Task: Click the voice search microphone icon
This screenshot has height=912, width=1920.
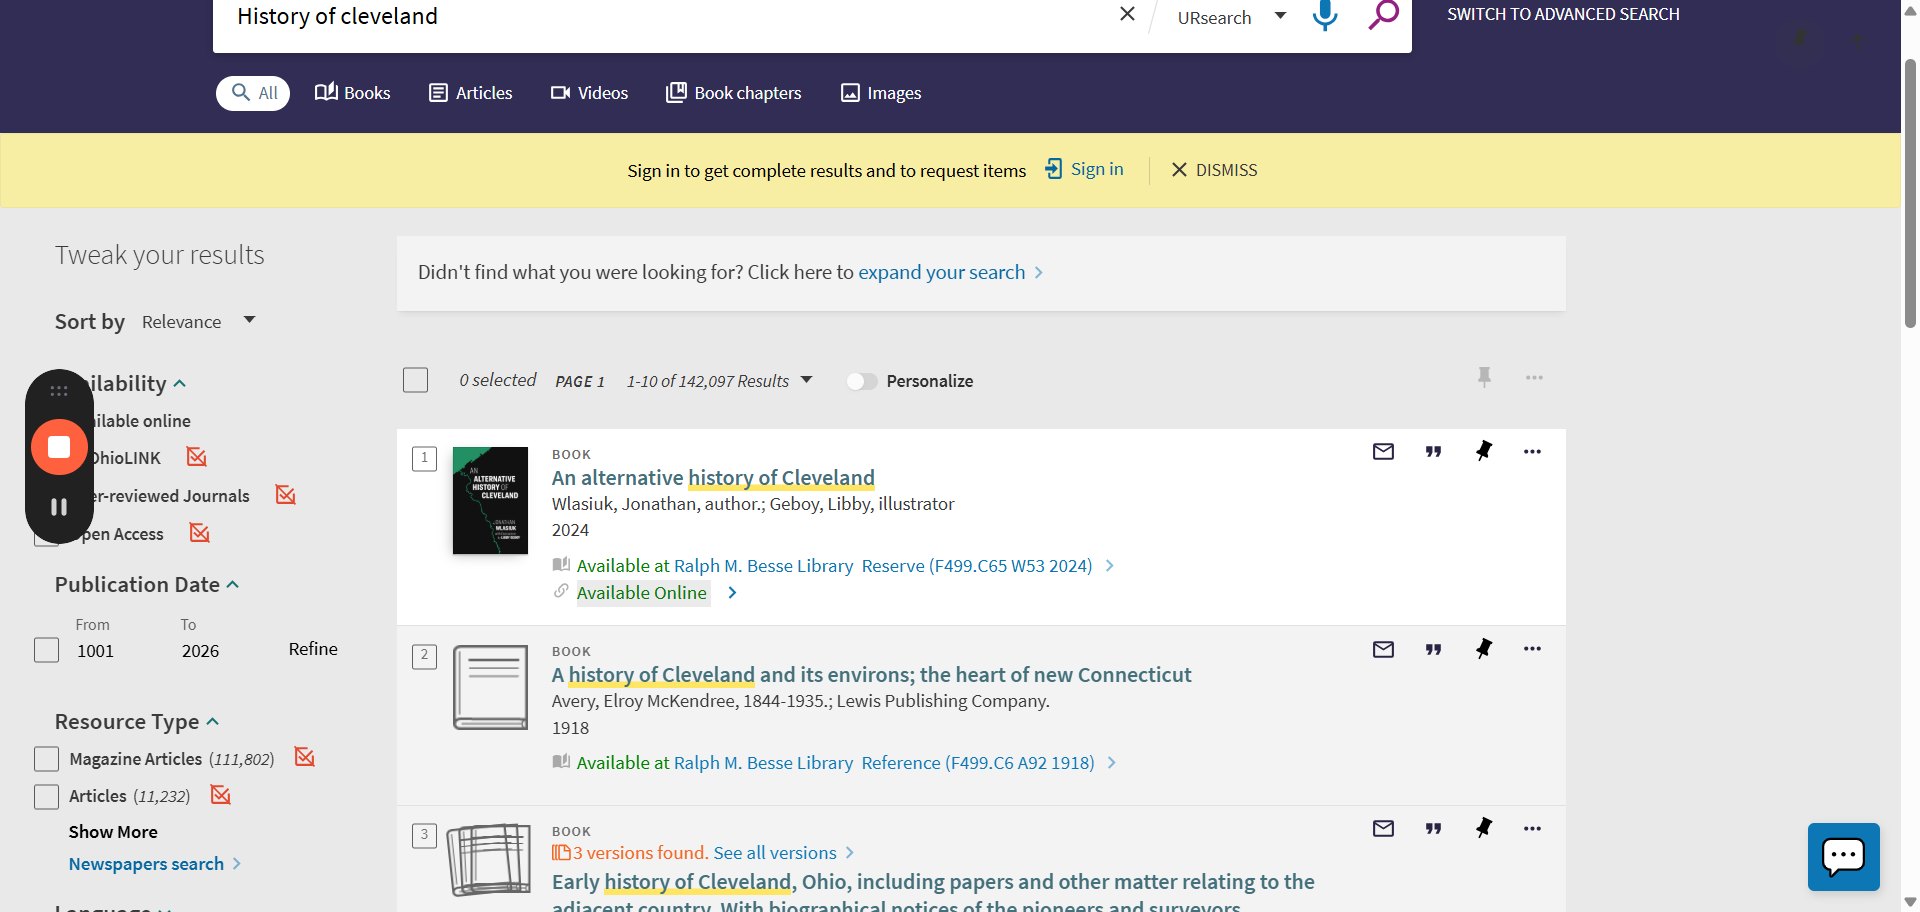Action: pyautogui.click(x=1325, y=15)
